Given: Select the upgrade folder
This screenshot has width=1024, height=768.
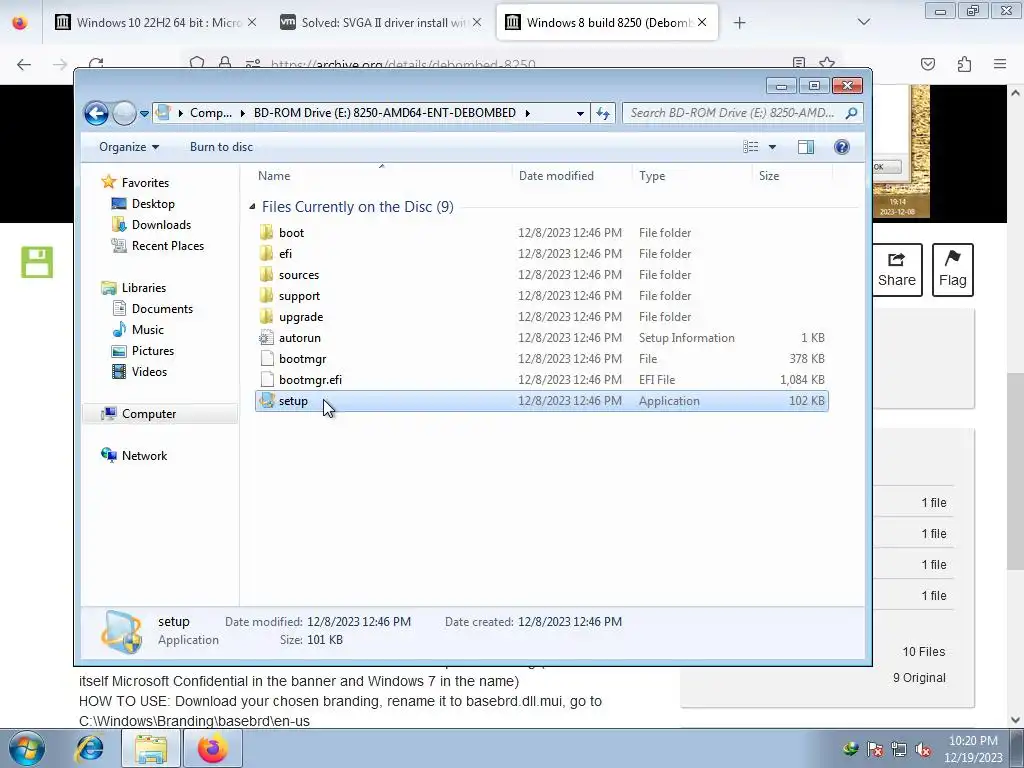Looking at the screenshot, I should [x=542, y=317].
